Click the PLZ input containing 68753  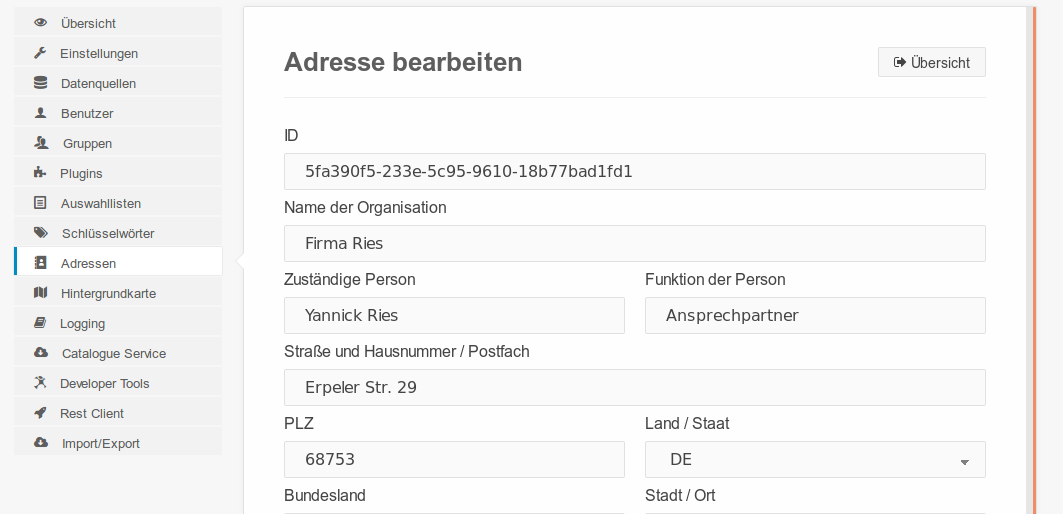[454, 460]
